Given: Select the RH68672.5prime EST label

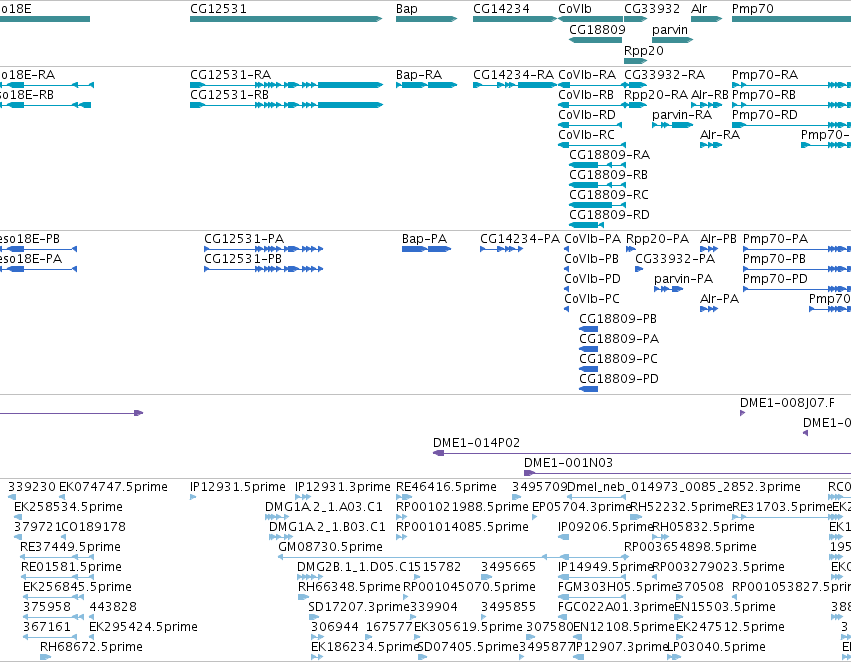Looking at the screenshot, I should tap(91, 647).
